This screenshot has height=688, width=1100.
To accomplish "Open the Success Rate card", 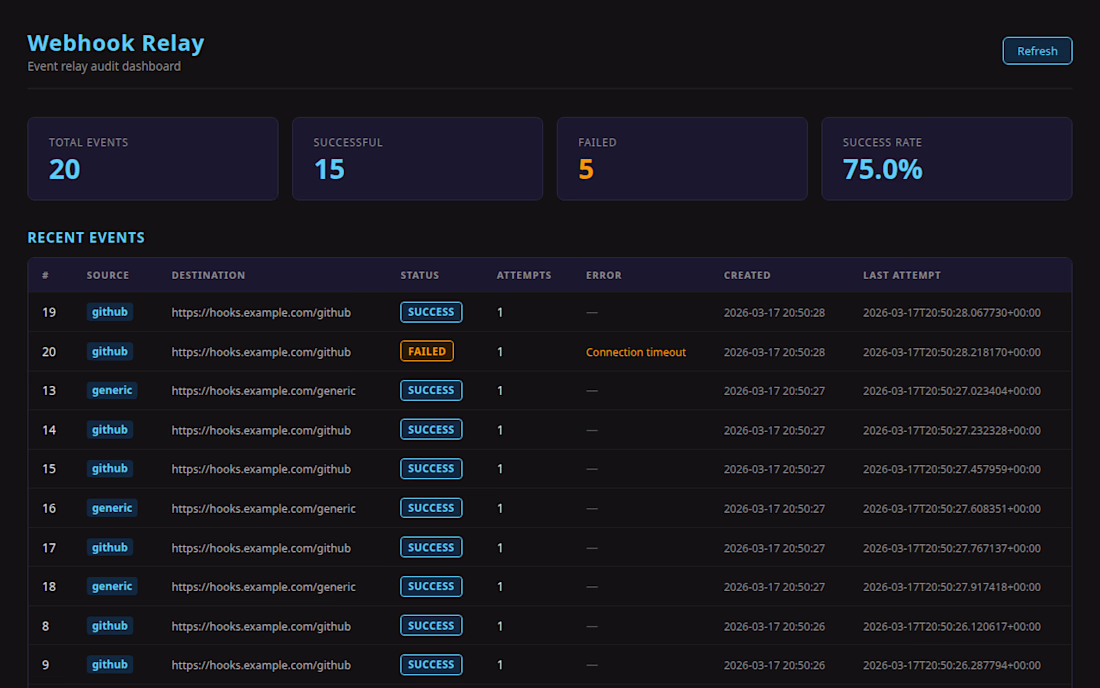I will pyautogui.click(x=946, y=159).
